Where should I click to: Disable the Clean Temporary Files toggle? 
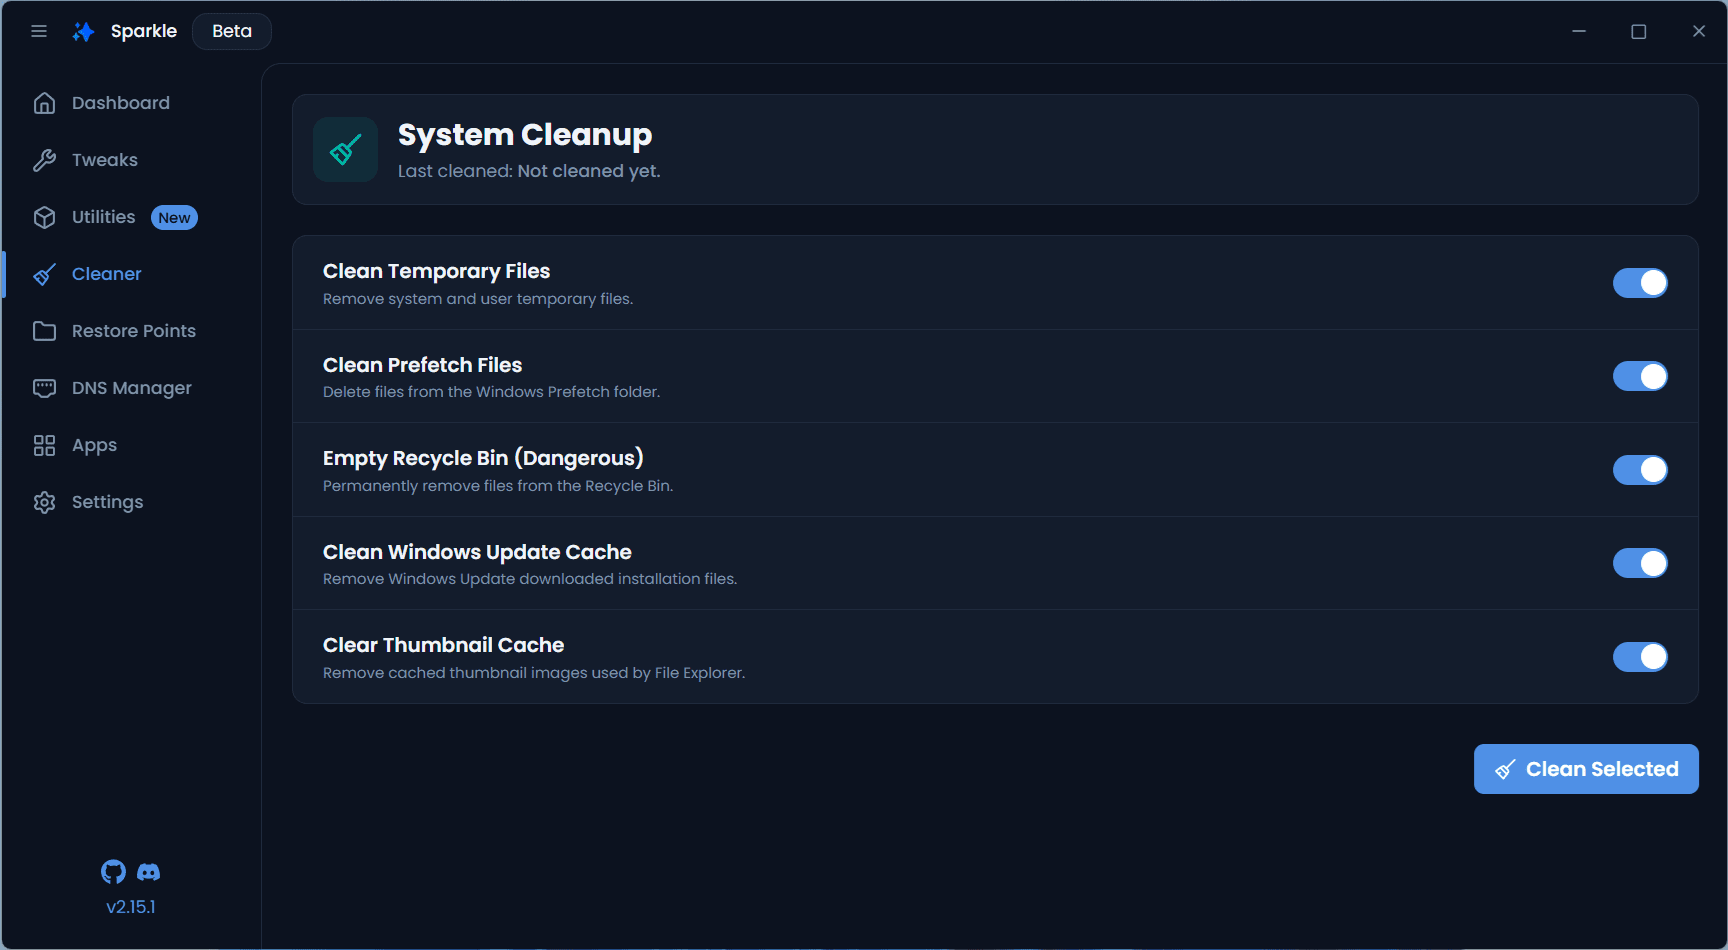click(1640, 283)
